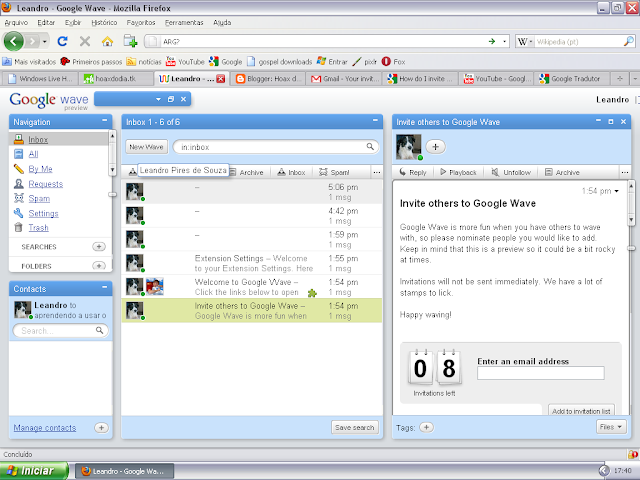Viewport: 640px width, 480px height.
Task: Add a new contact with plus button
Action: coord(101,427)
